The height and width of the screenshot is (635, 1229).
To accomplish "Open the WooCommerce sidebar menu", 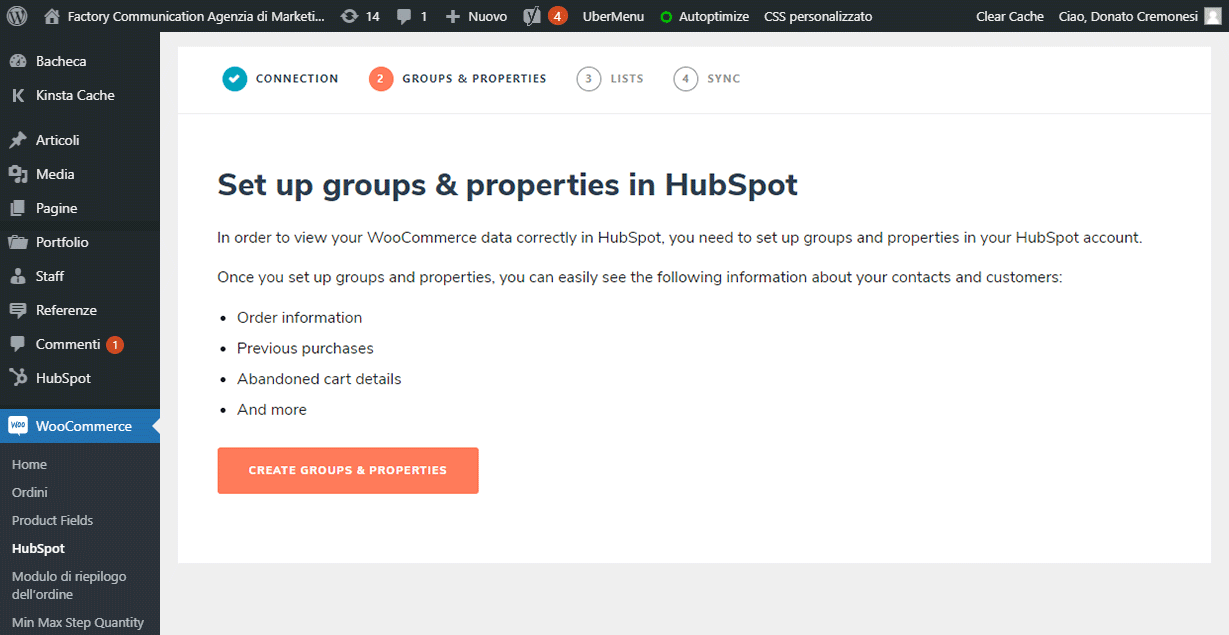I will [x=80, y=426].
